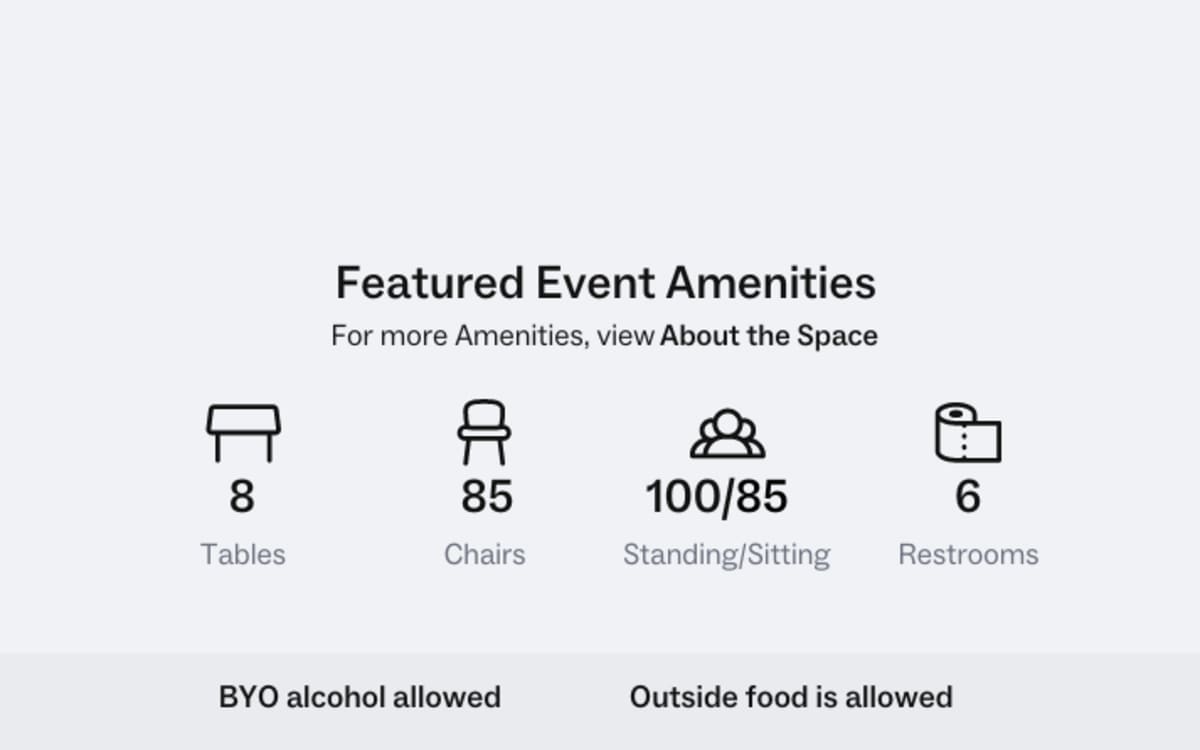Click the table icon above Tables
Viewport: 1200px width, 750px height.
click(x=243, y=432)
